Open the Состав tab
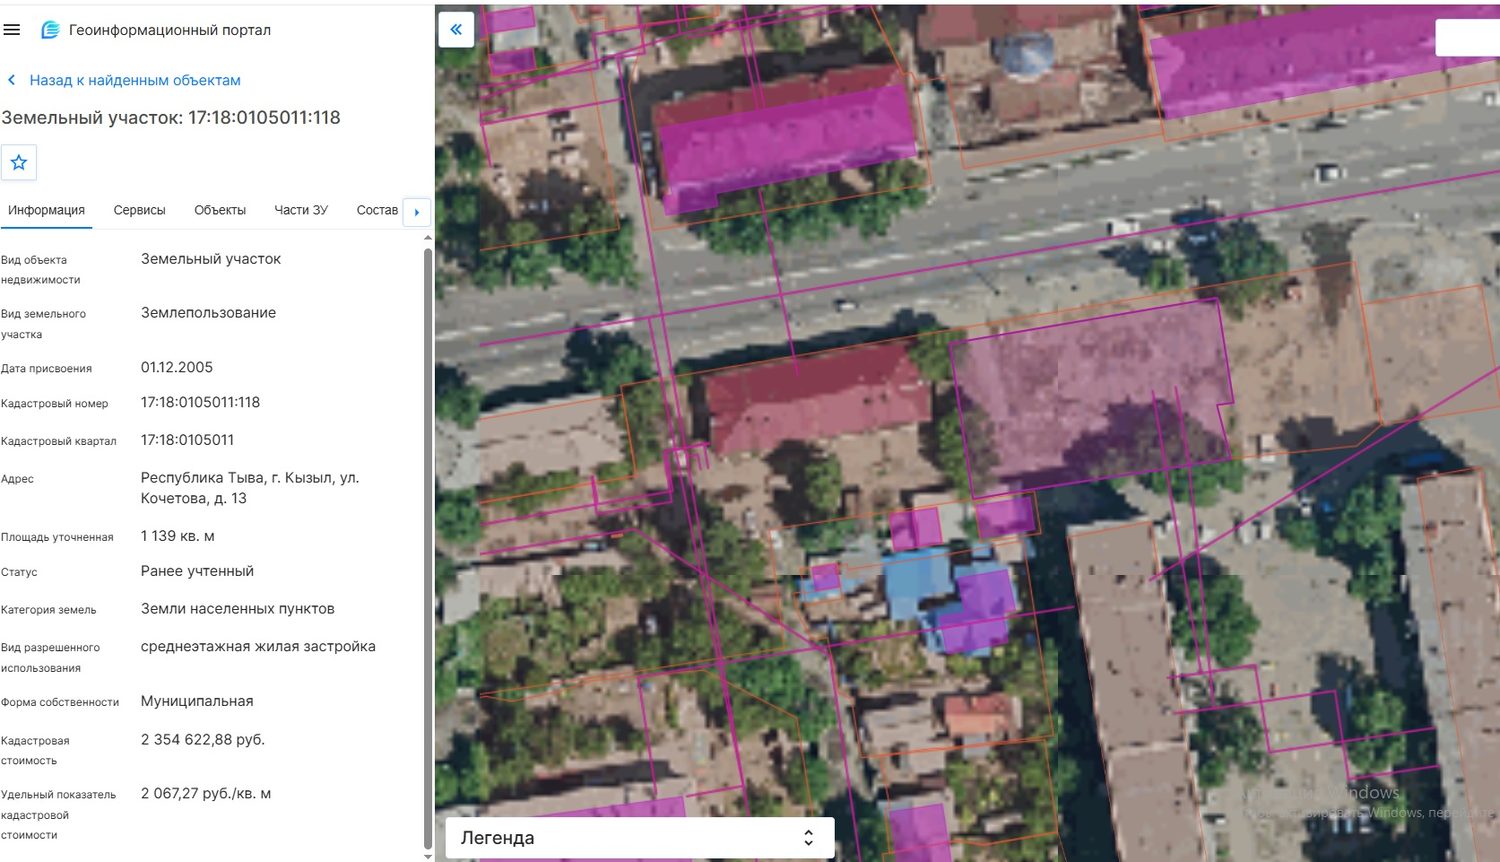This screenshot has height=862, width=1500. coord(377,210)
